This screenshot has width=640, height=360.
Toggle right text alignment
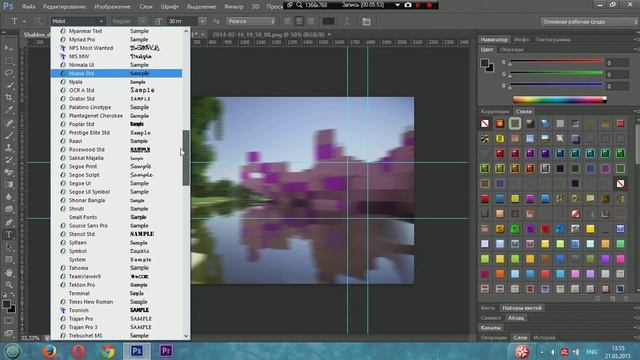pos(311,21)
